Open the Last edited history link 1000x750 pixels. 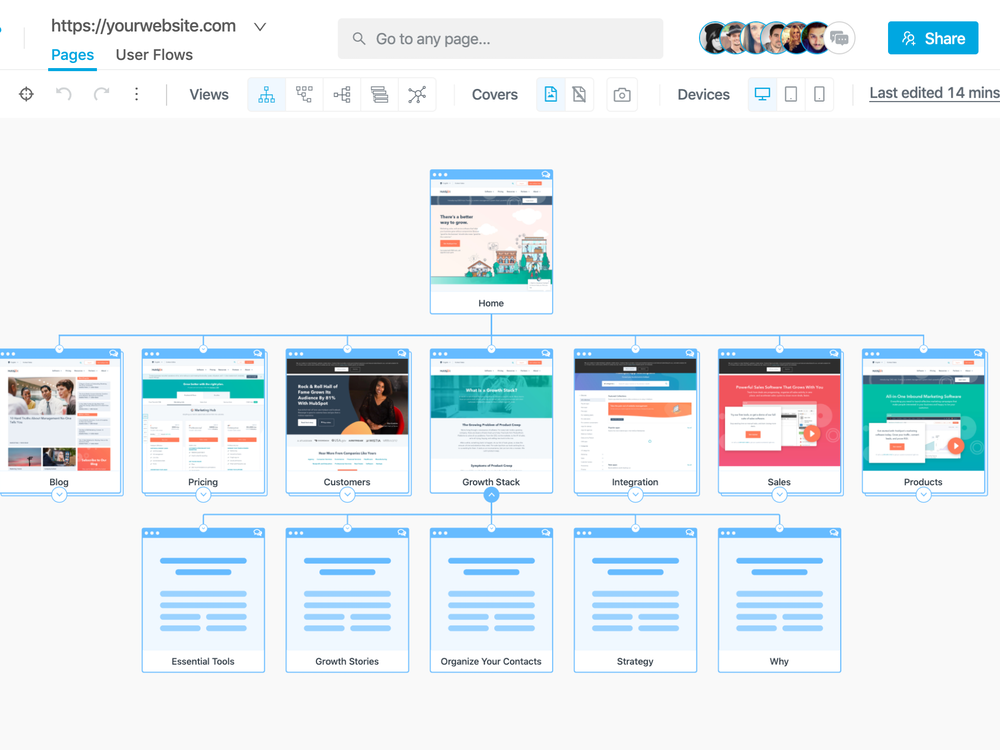pyautogui.click(x=933, y=93)
